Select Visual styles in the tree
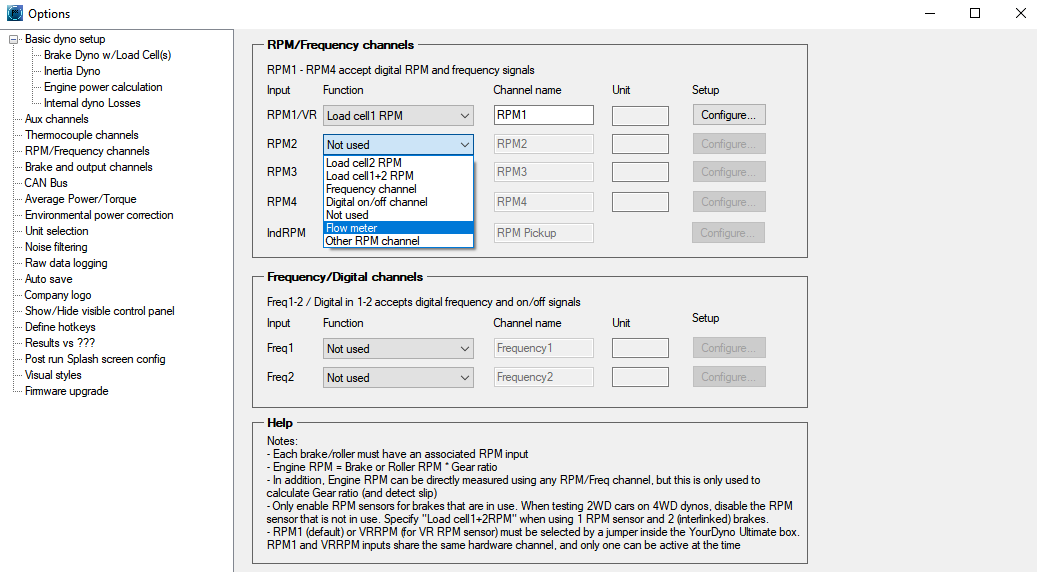This screenshot has height=572, width=1037. [x=54, y=375]
